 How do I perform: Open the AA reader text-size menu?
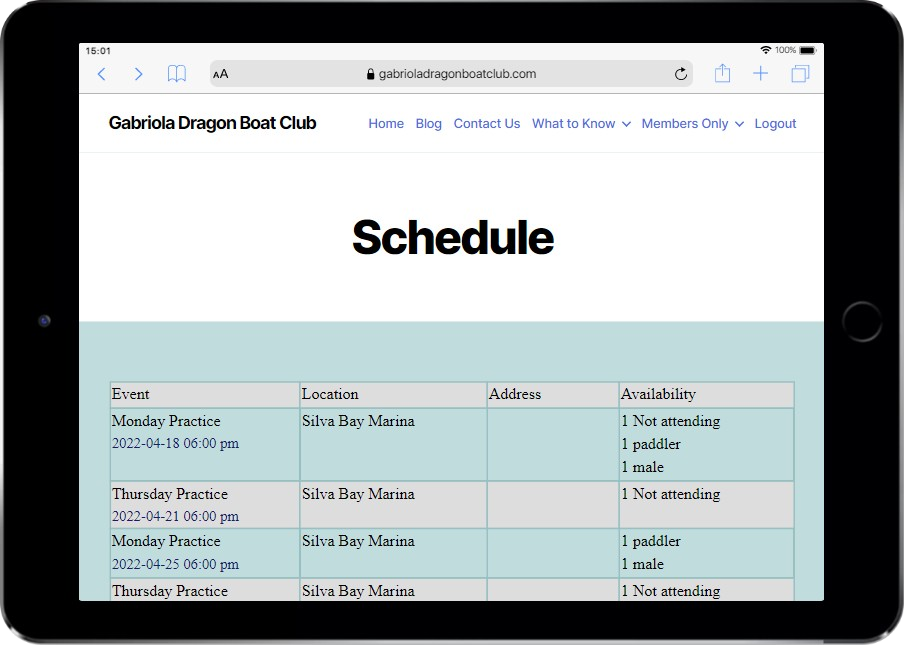pos(221,74)
